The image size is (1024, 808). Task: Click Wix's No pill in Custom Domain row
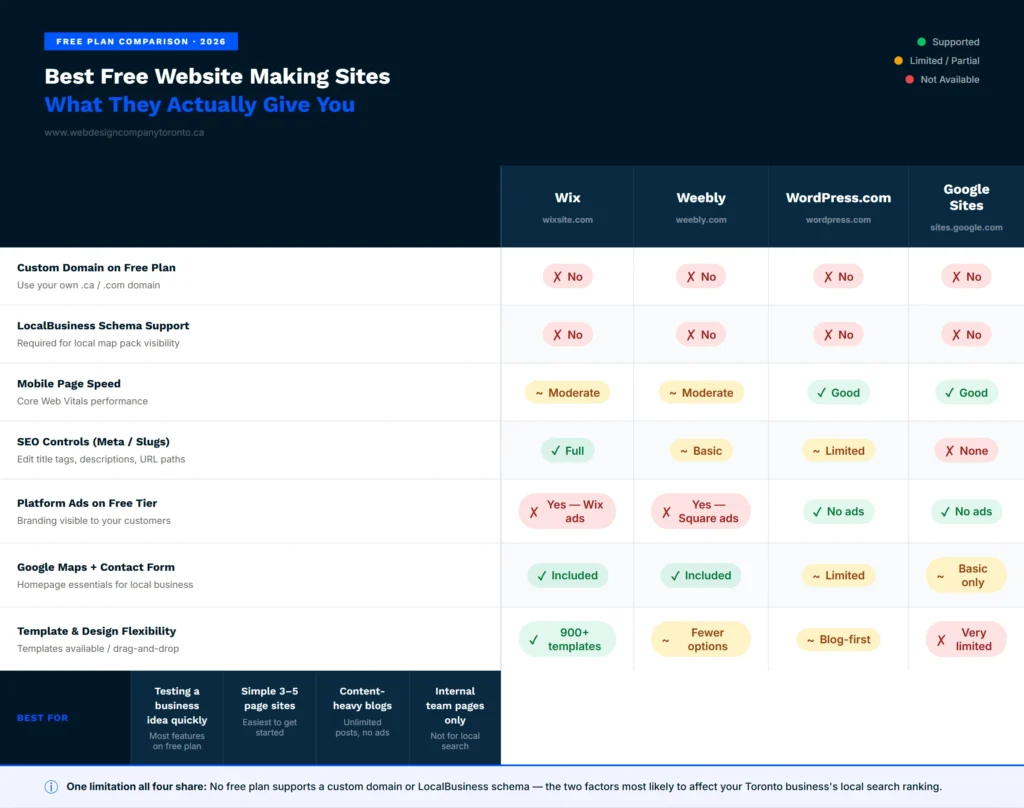coord(568,277)
